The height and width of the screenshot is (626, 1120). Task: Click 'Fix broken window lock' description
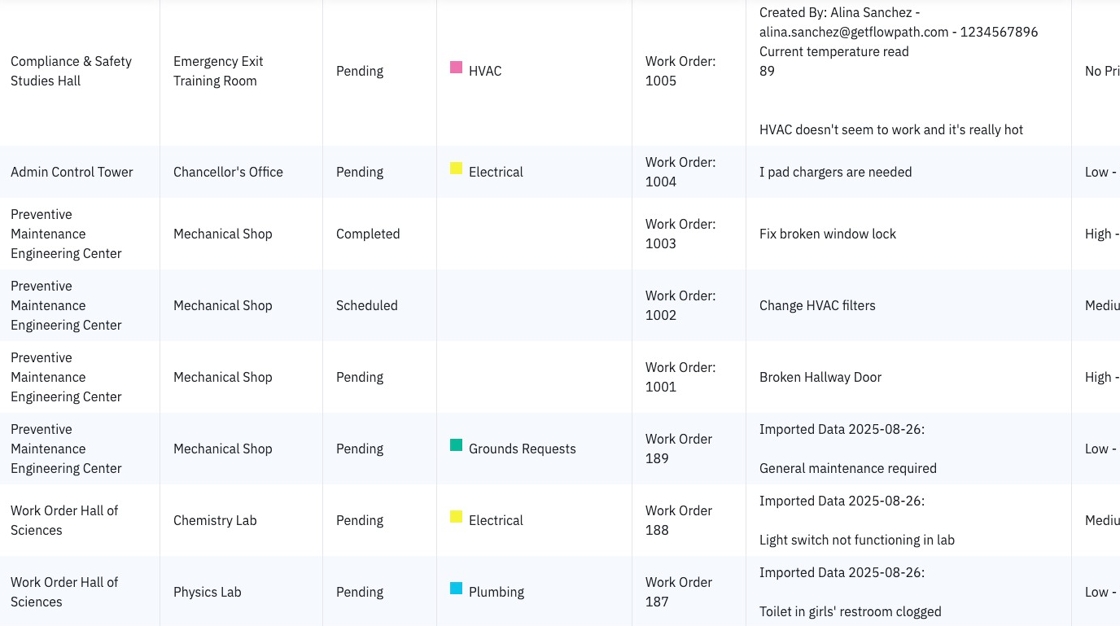(x=827, y=234)
